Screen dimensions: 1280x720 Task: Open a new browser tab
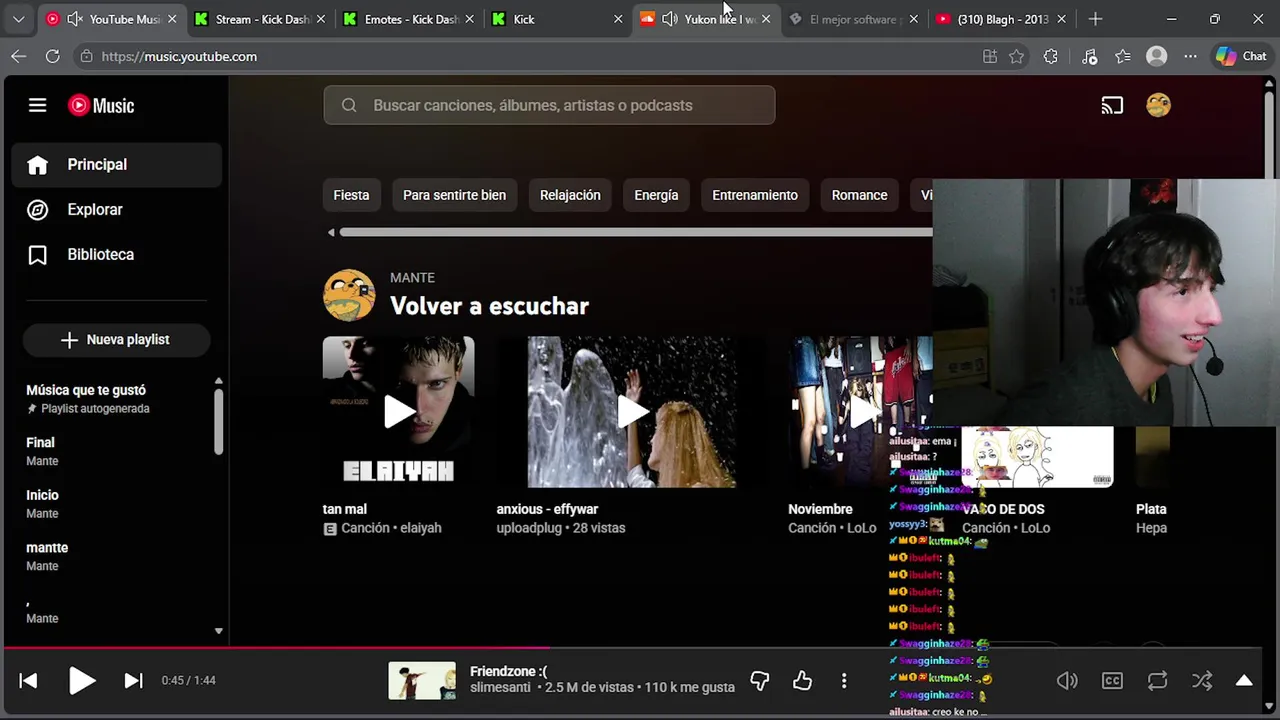click(1095, 19)
